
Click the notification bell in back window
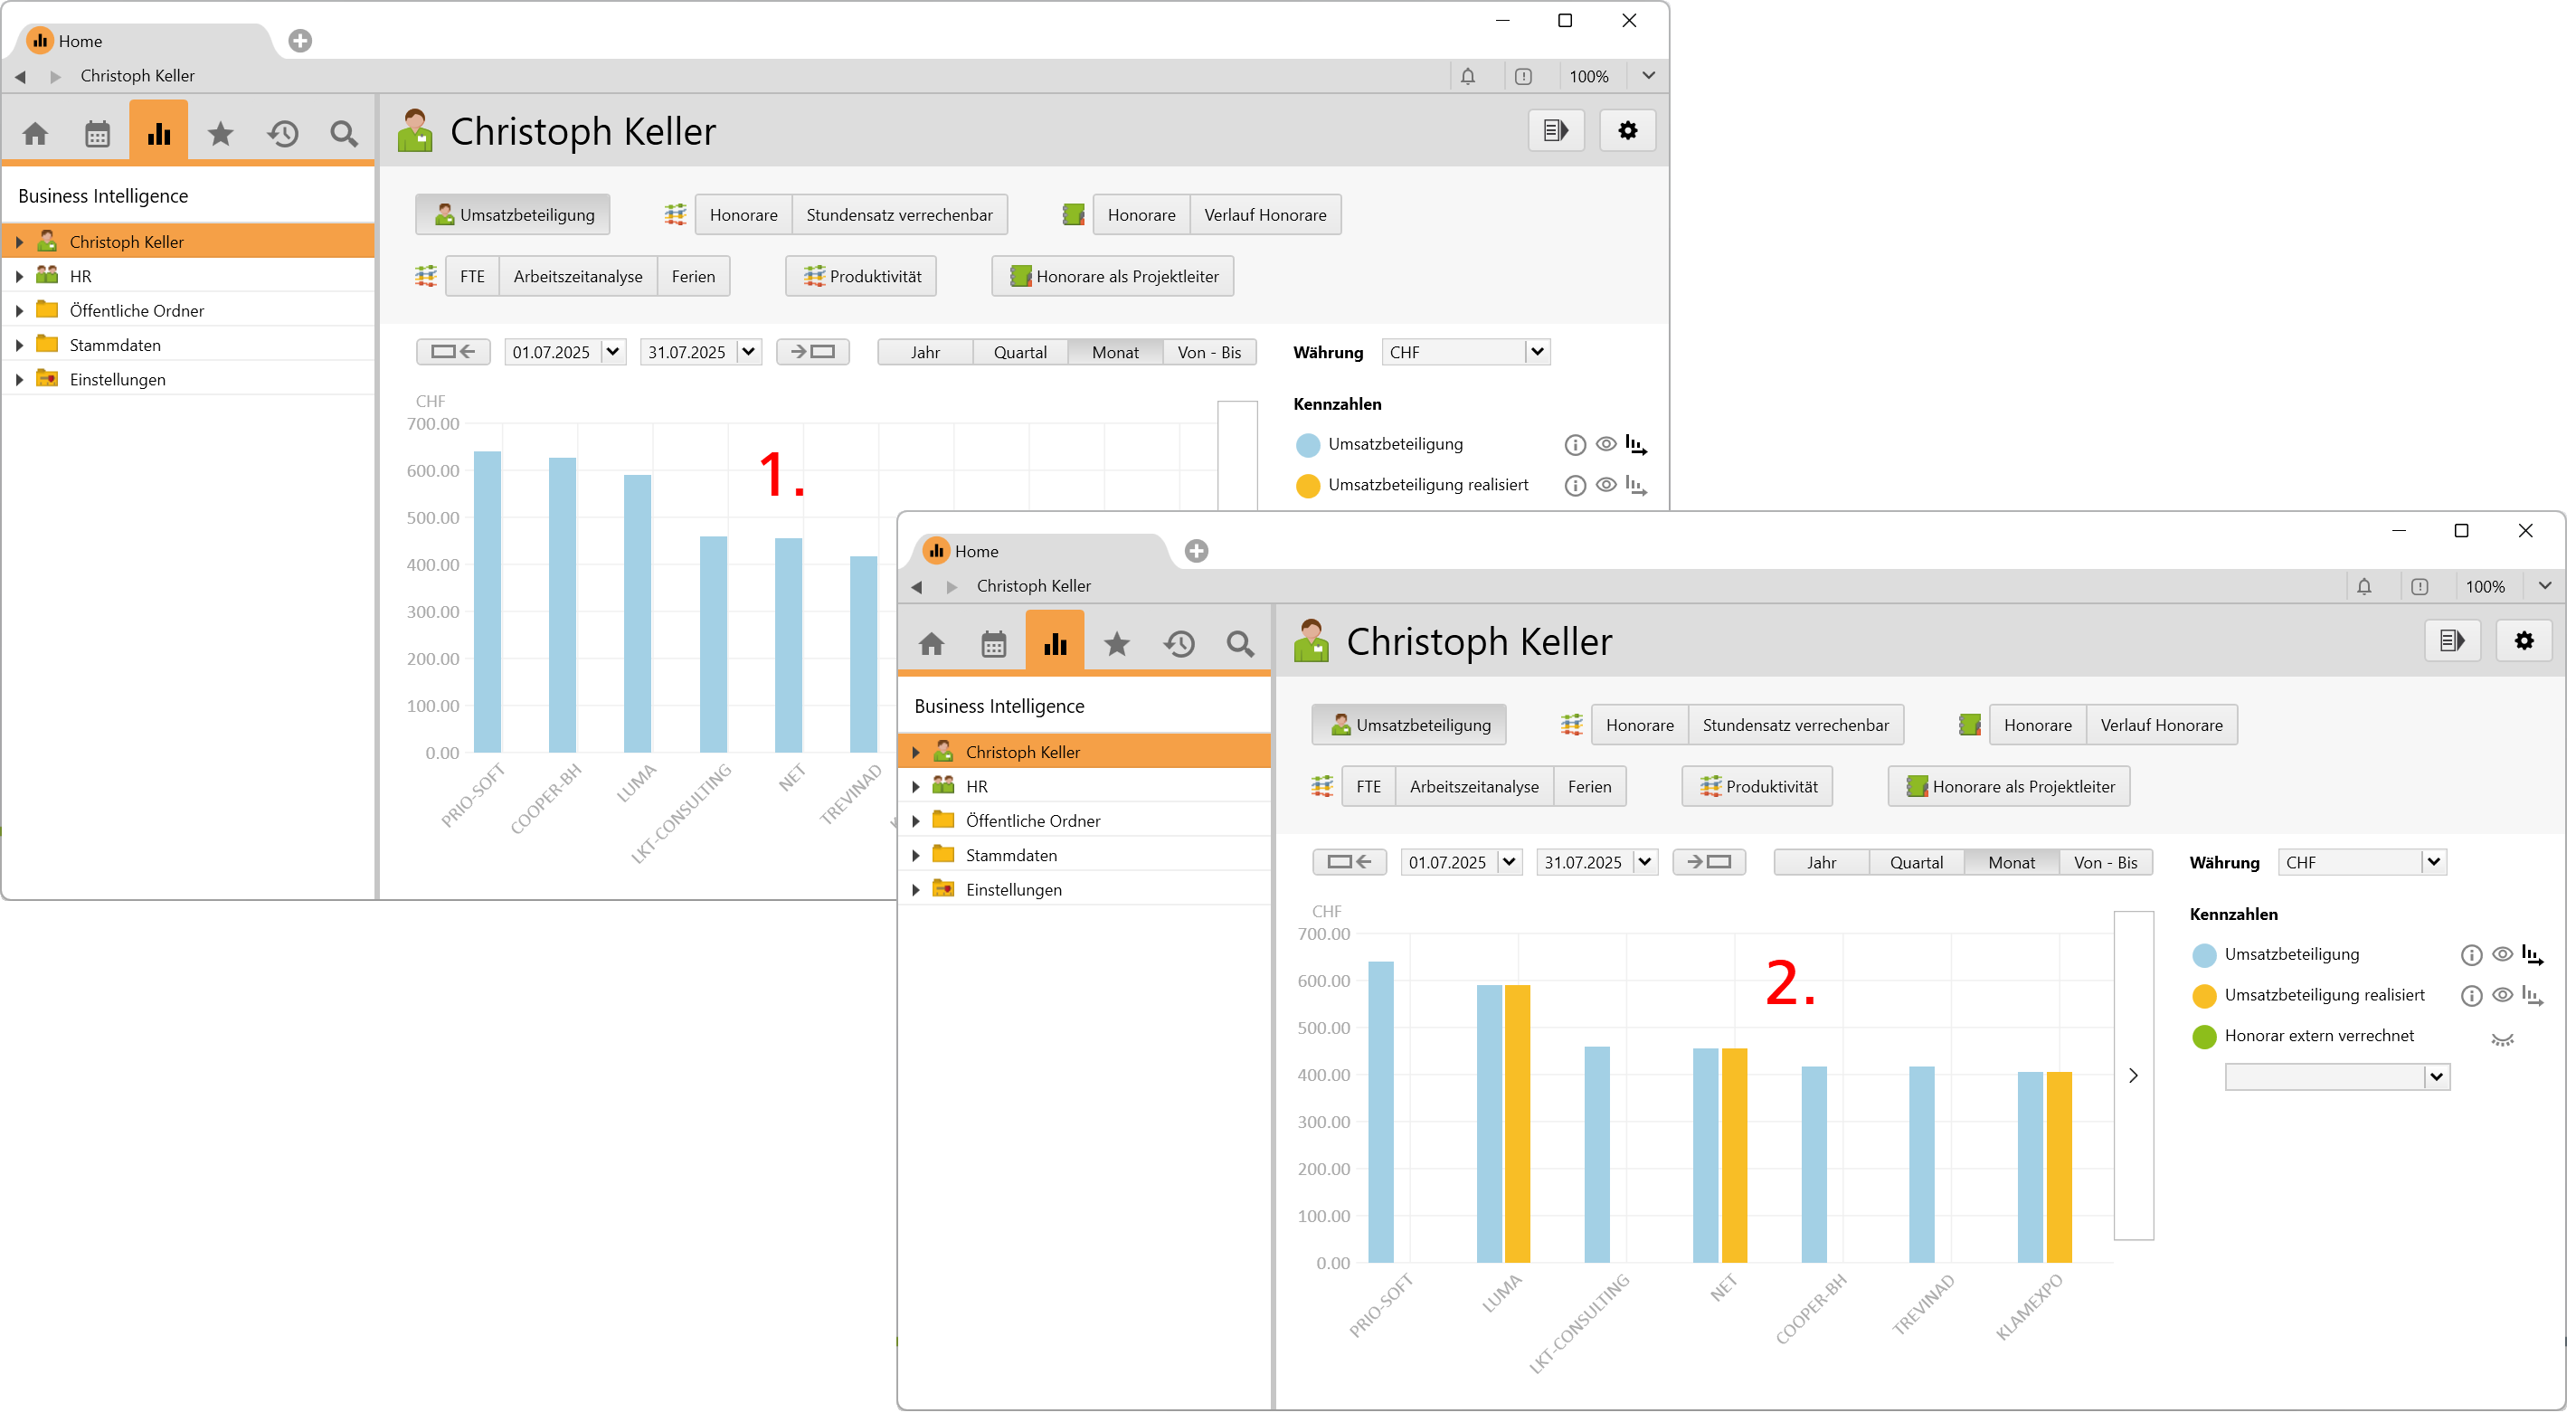1467,76
